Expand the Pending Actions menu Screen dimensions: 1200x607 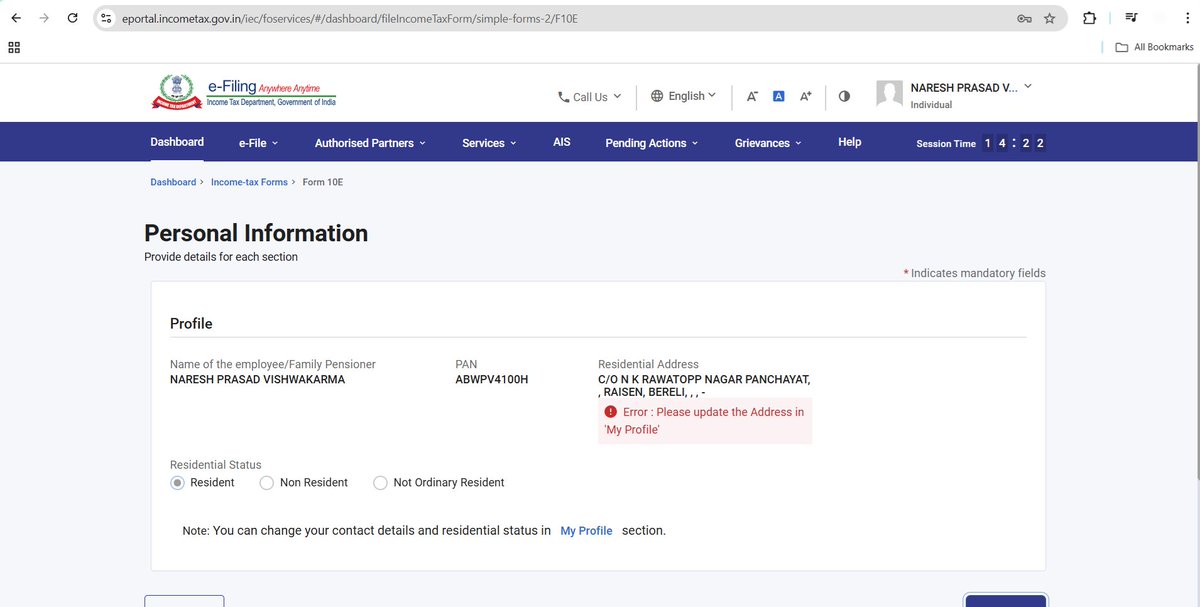coord(651,143)
